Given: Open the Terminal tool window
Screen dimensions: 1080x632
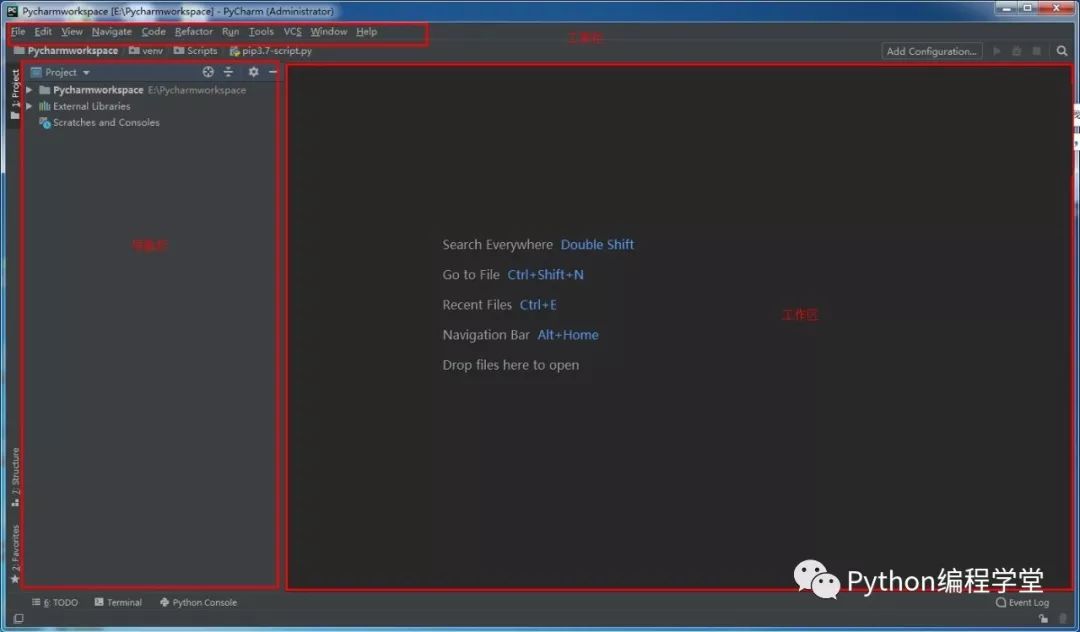Looking at the screenshot, I should (x=118, y=602).
